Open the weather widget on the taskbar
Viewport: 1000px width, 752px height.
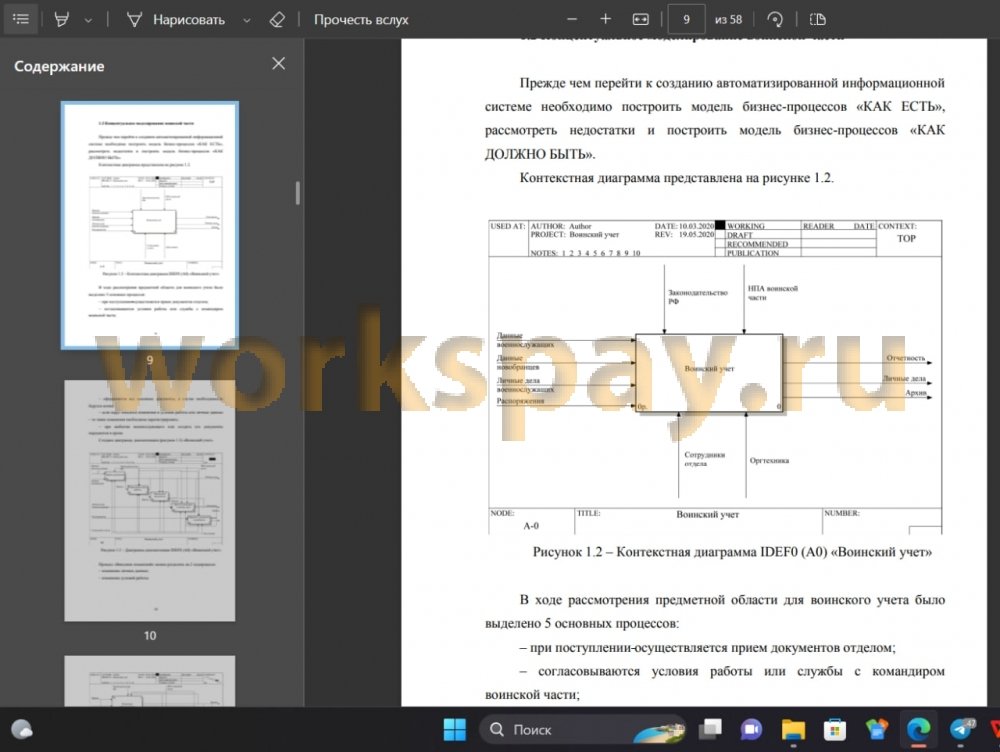[x=22, y=729]
